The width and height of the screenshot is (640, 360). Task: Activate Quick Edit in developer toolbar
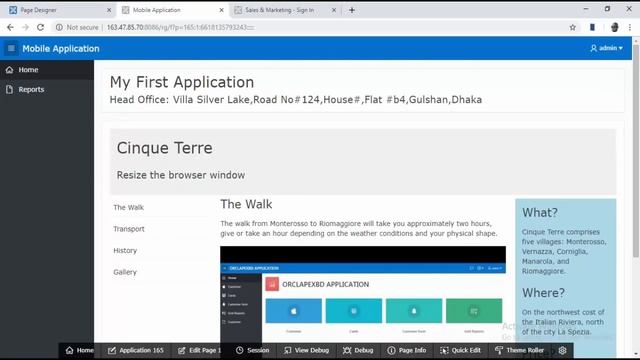[x=460, y=350]
